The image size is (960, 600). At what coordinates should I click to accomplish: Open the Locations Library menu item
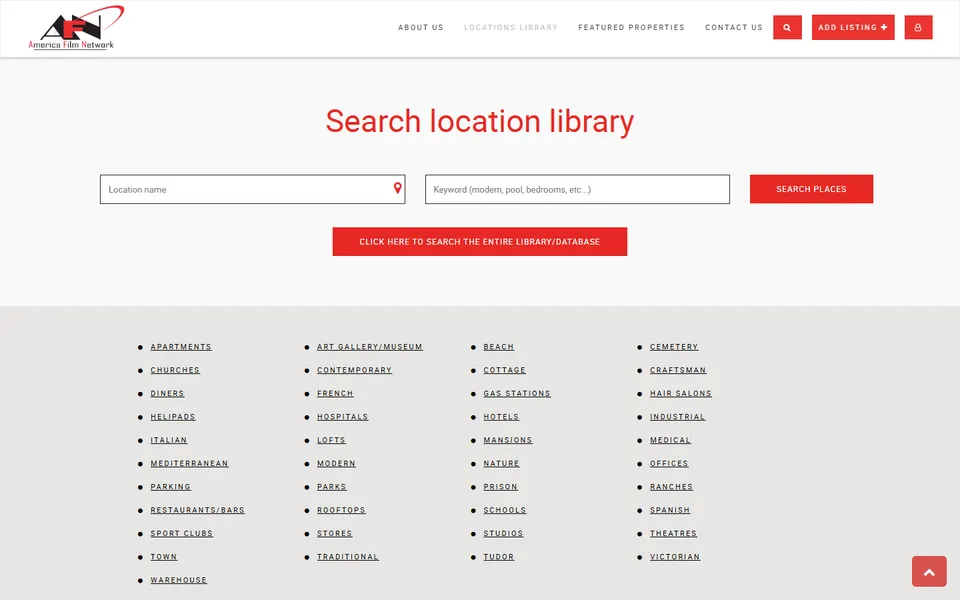[511, 28]
